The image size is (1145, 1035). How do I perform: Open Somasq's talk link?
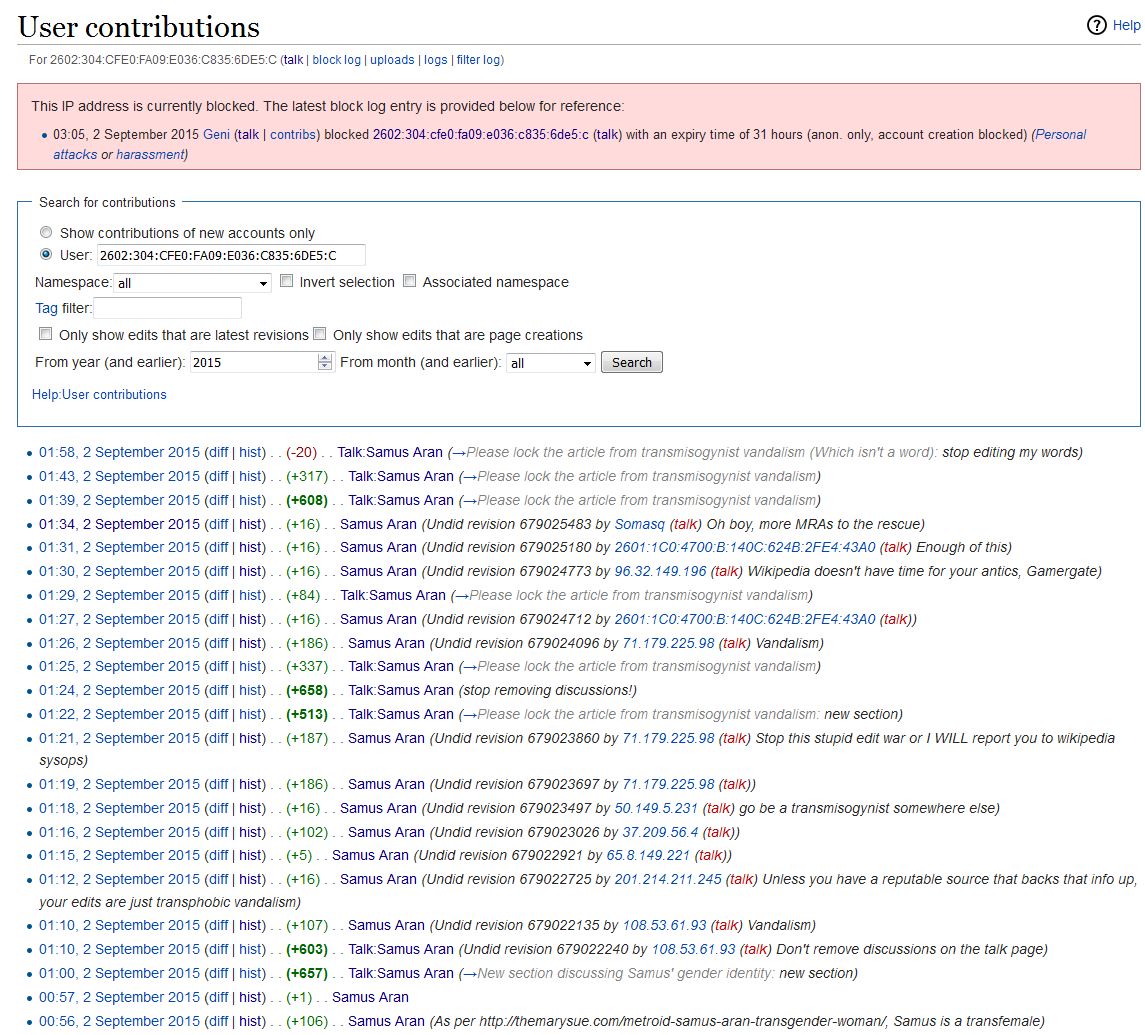[685, 524]
